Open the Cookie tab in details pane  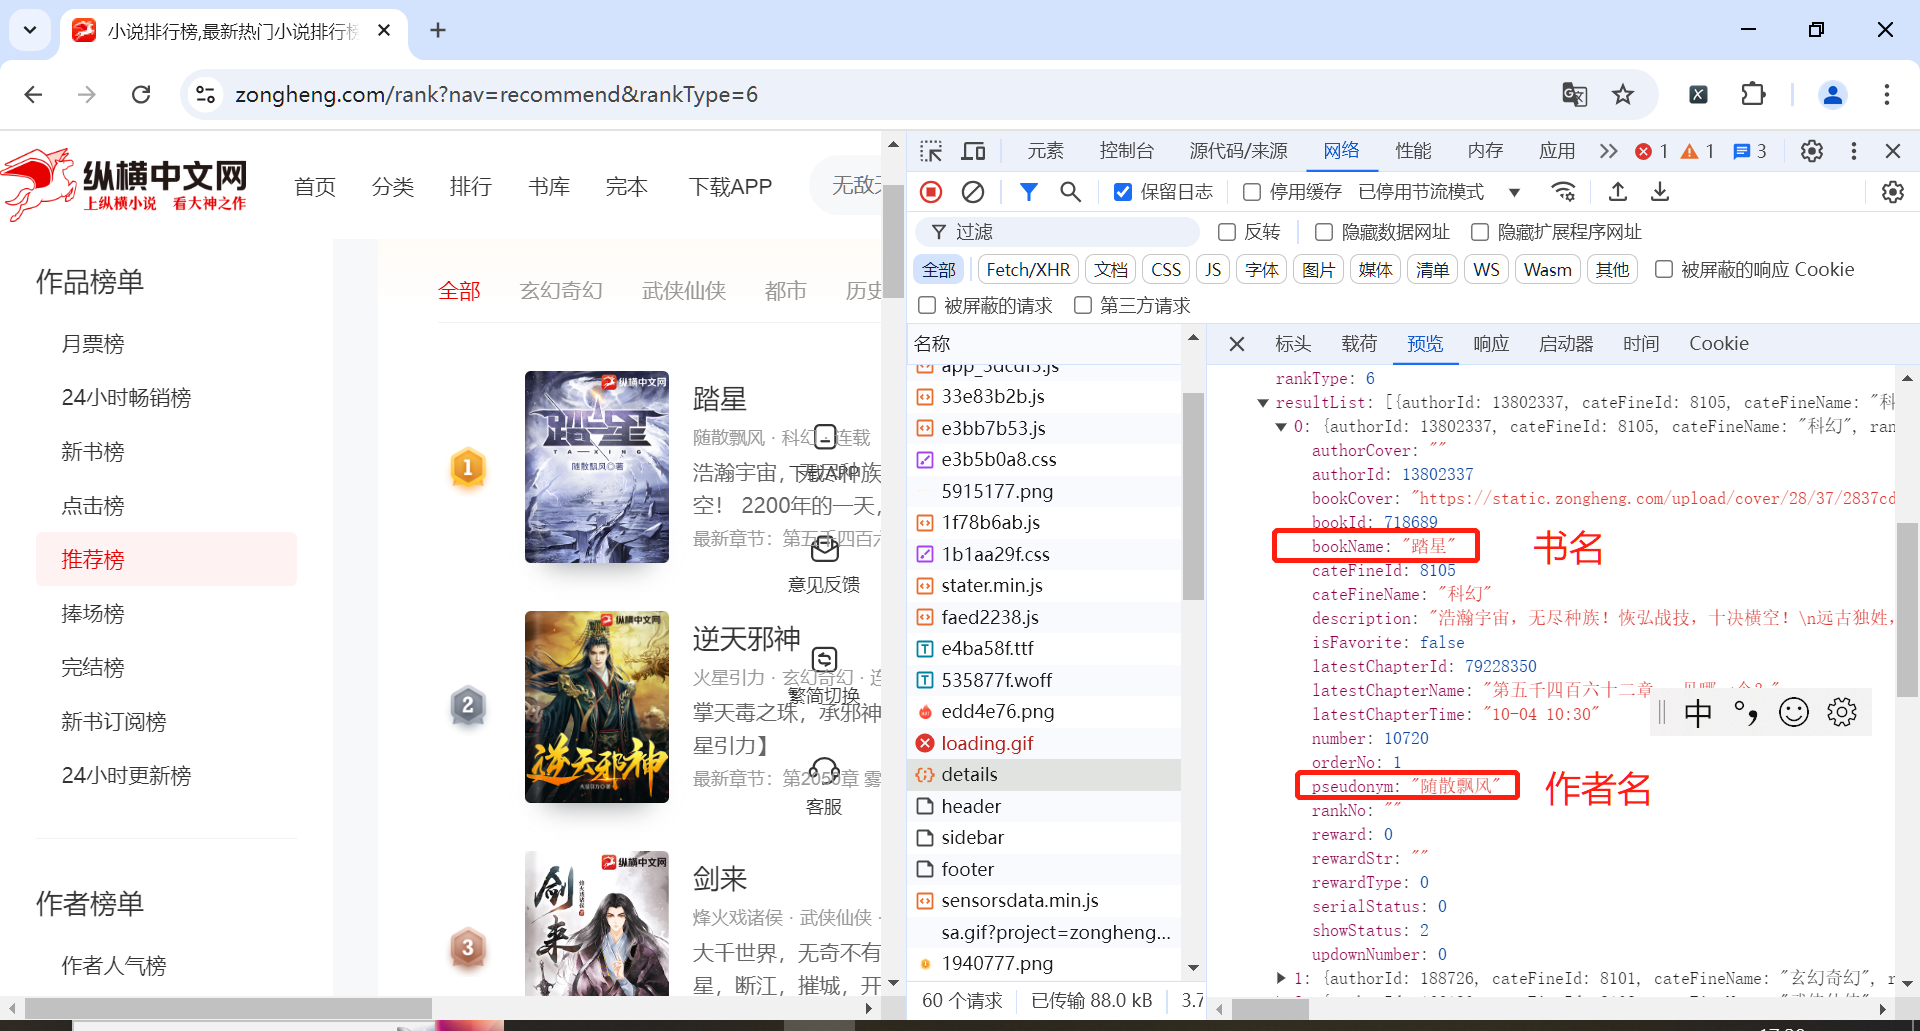(x=1719, y=344)
